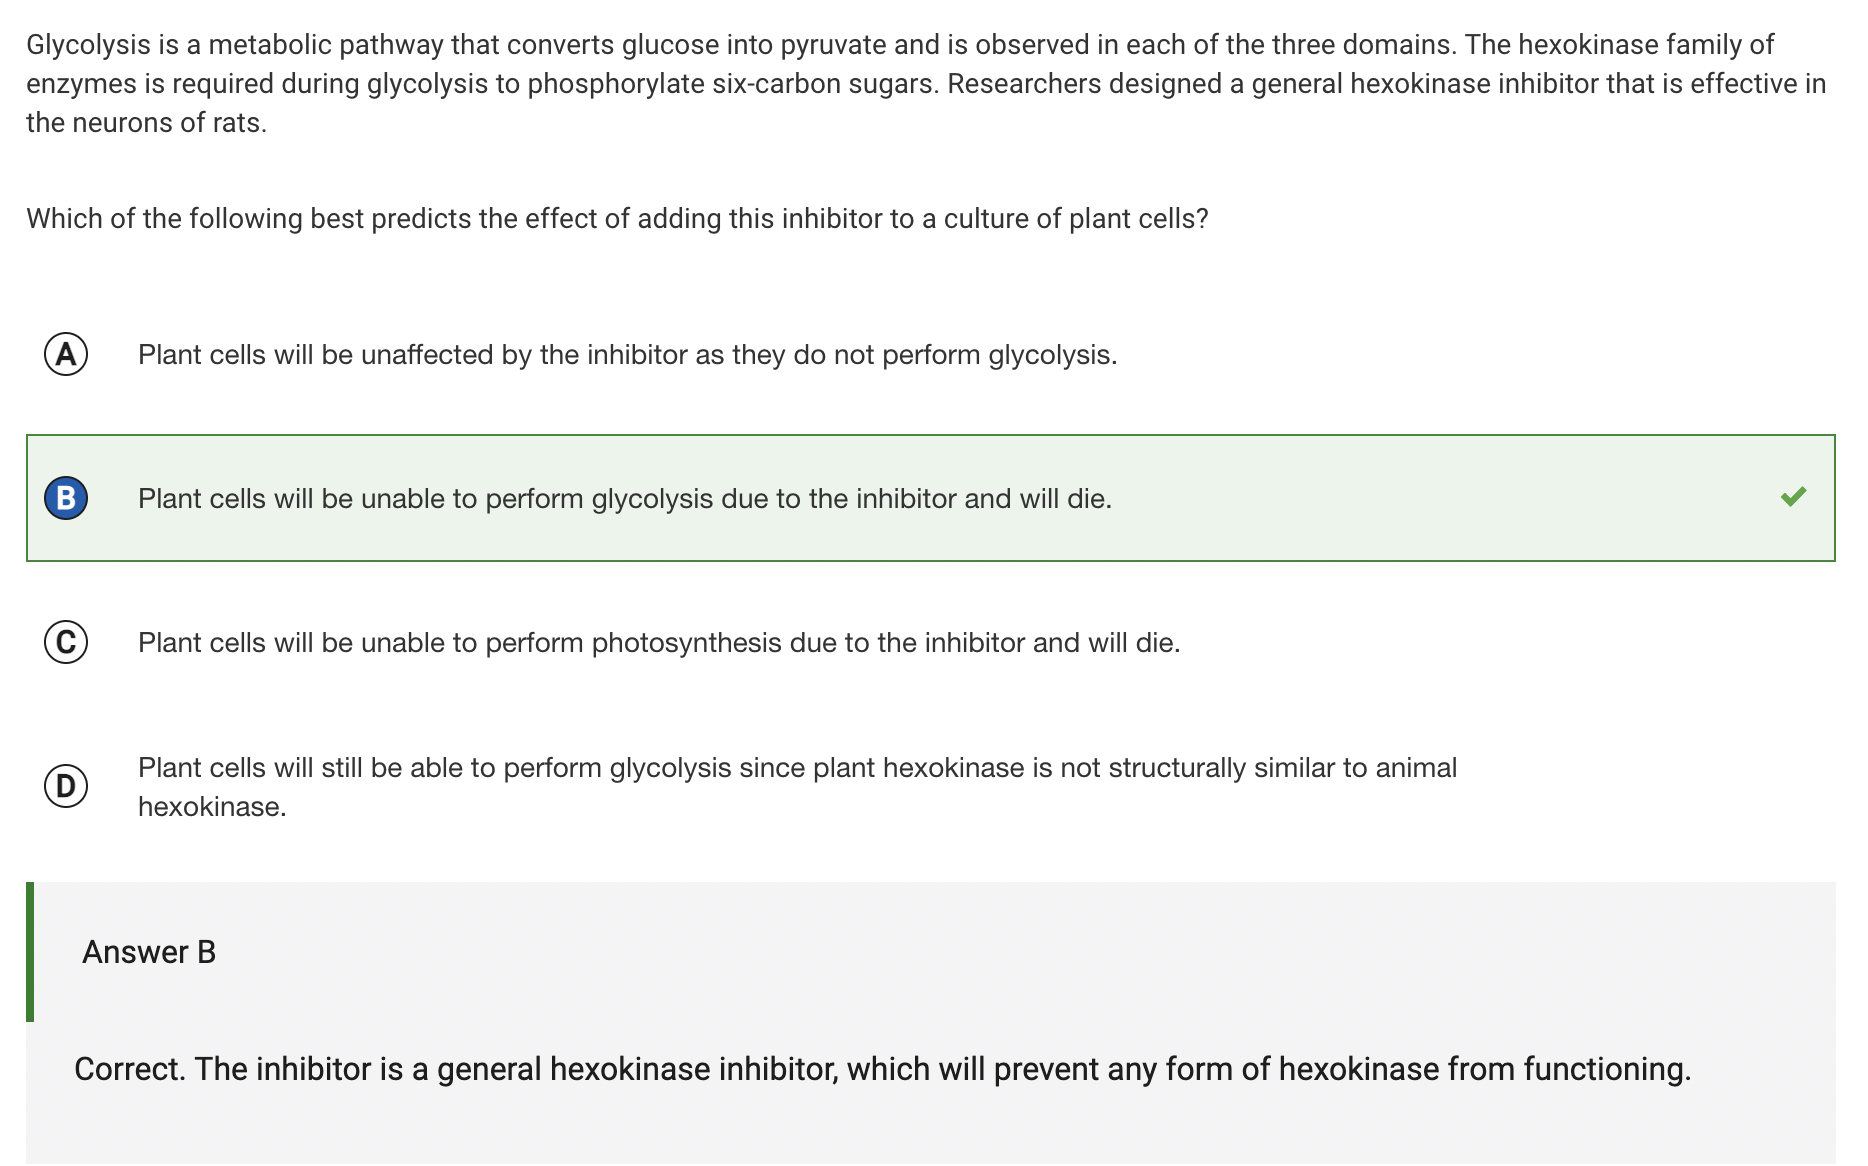Viewport: 1868px width, 1166px height.
Task: Select the answer choice A circle
Action: pos(66,354)
